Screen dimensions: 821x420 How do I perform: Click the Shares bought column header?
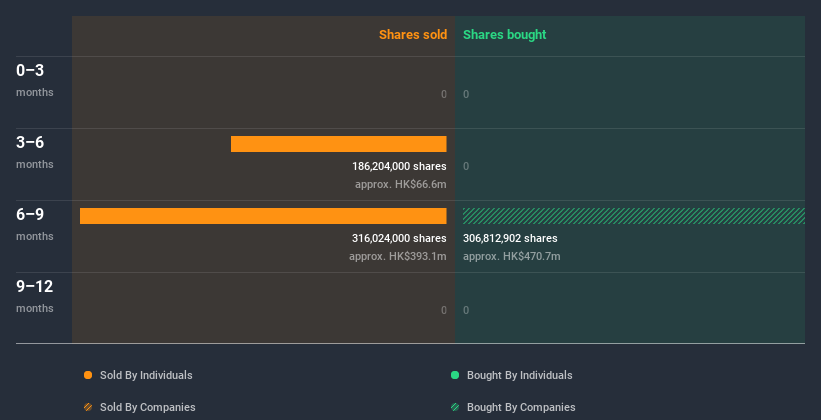tap(505, 35)
